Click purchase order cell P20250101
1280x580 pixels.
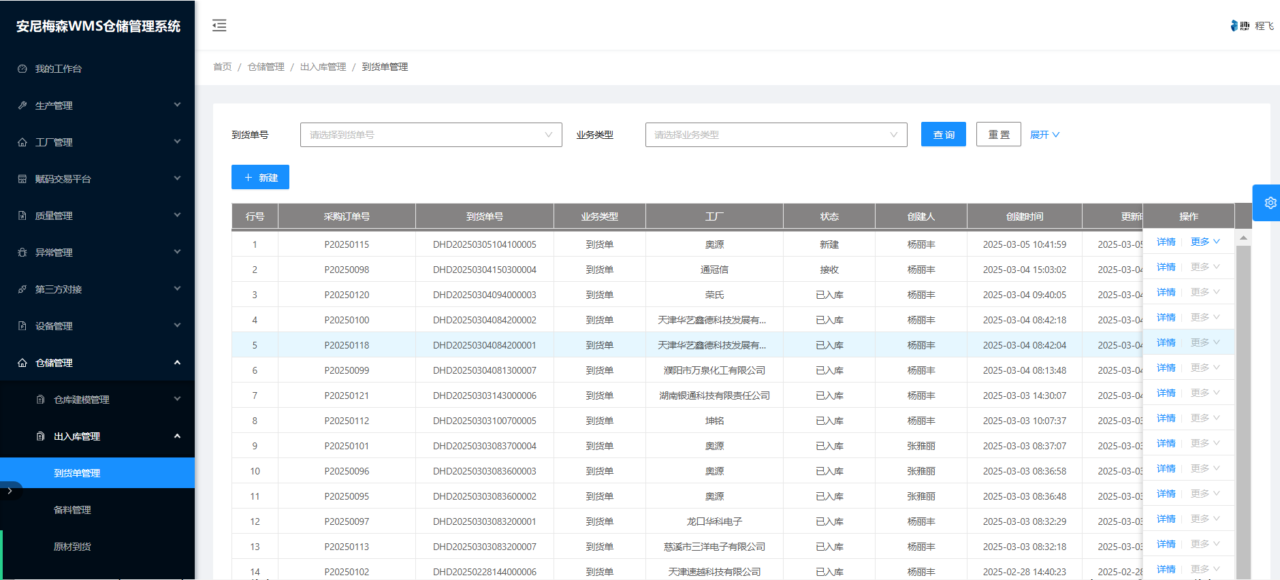point(347,446)
